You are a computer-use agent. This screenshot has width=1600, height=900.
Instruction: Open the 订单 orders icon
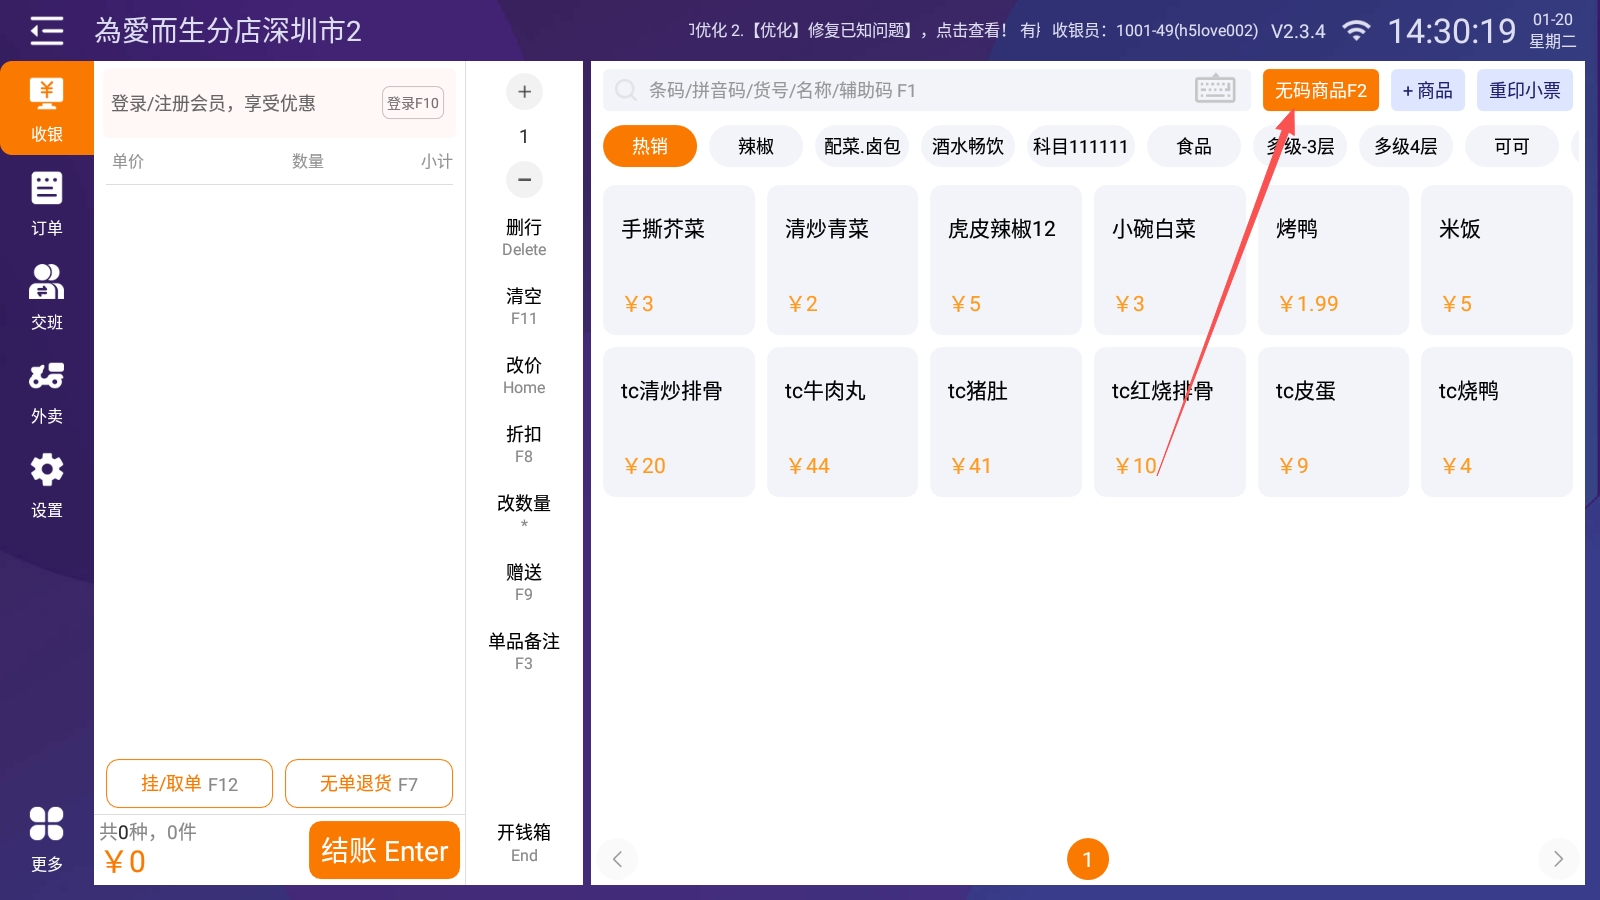coord(46,203)
